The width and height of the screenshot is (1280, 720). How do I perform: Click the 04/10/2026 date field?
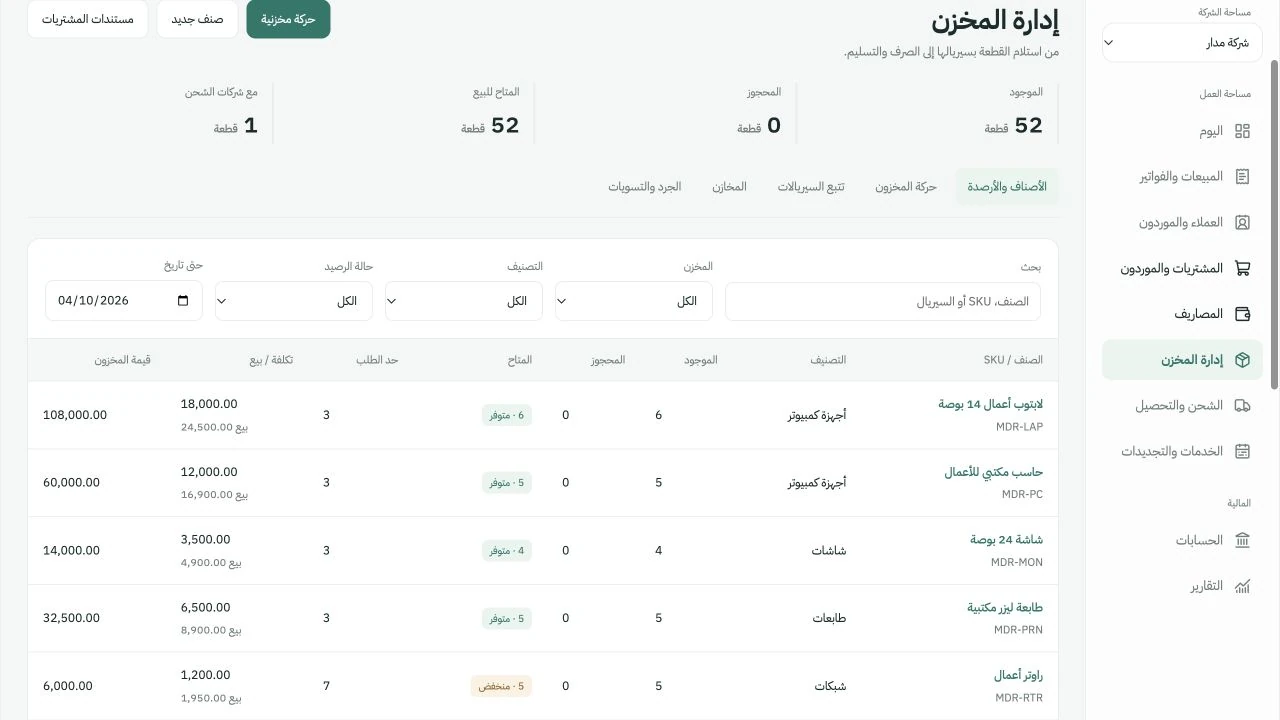coord(124,300)
